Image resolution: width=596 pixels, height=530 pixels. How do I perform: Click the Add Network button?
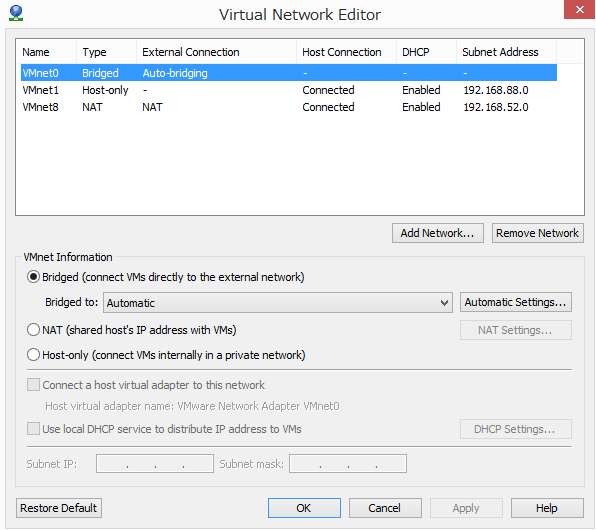(x=438, y=233)
